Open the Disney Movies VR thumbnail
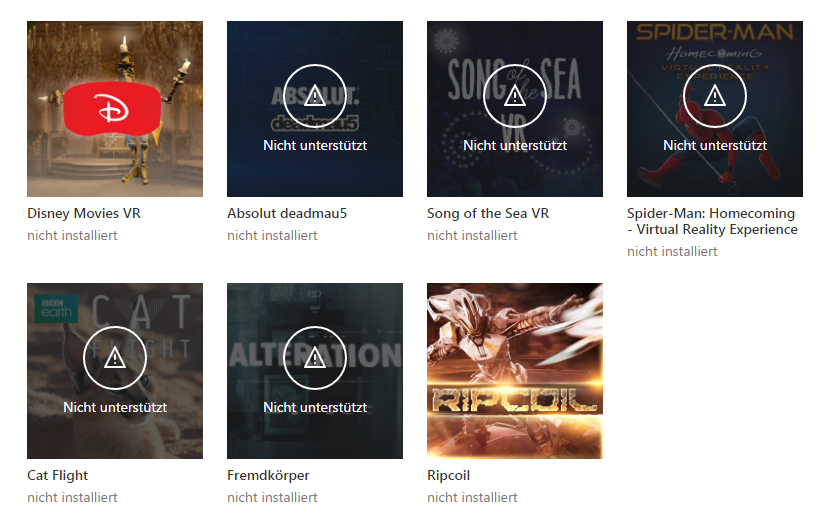The width and height of the screenshot is (836, 520). pyautogui.click(x=115, y=109)
